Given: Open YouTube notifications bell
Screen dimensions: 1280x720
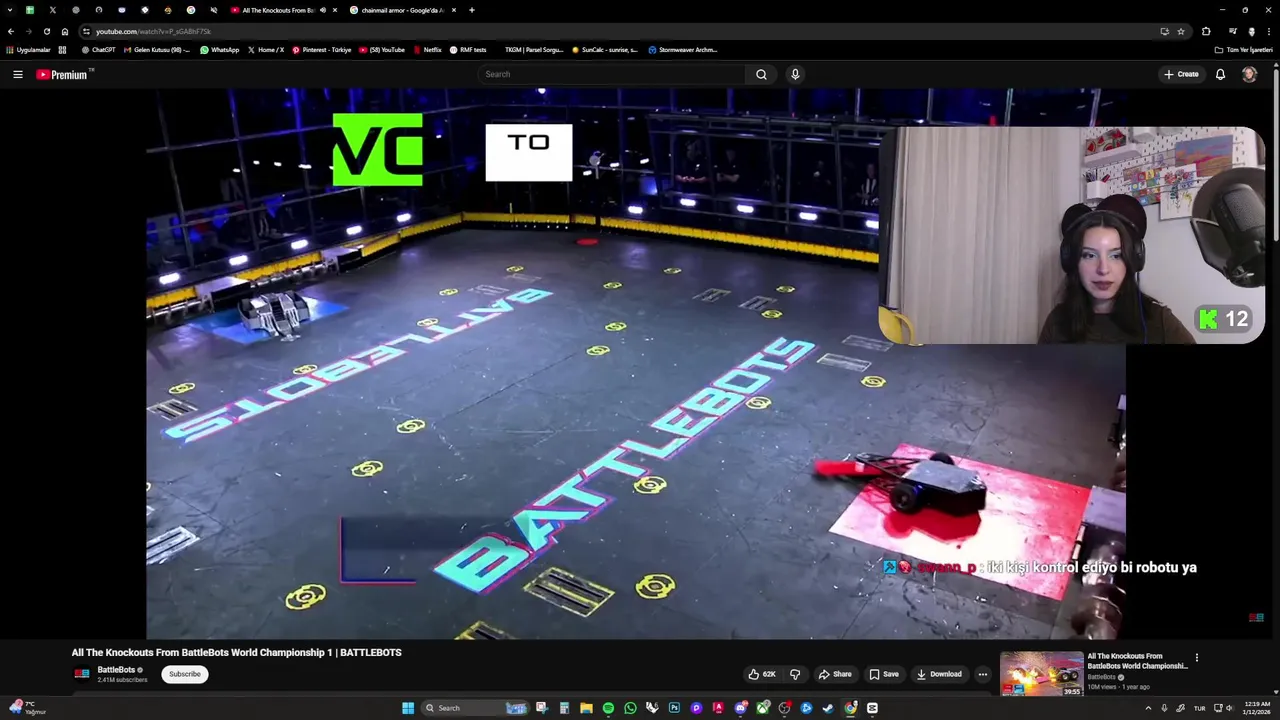Looking at the screenshot, I should (1220, 74).
